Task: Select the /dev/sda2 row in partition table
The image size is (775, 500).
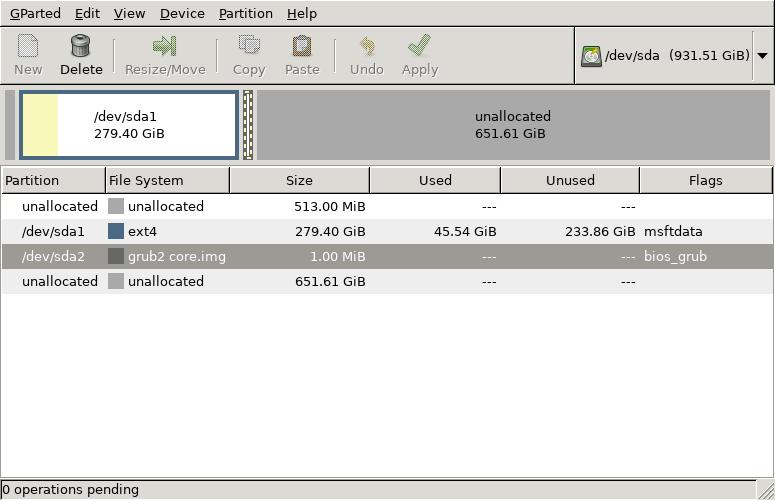Action: pyautogui.click(x=387, y=256)
